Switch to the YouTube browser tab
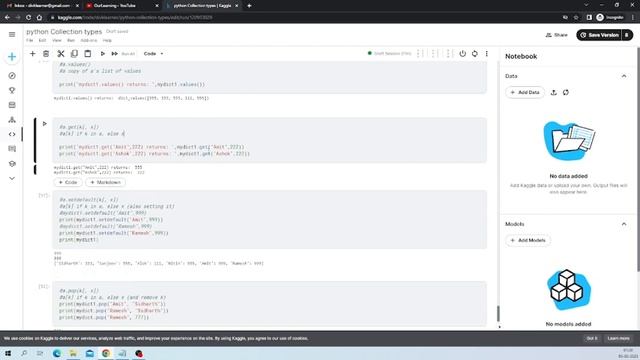 (x=122, y=6)
